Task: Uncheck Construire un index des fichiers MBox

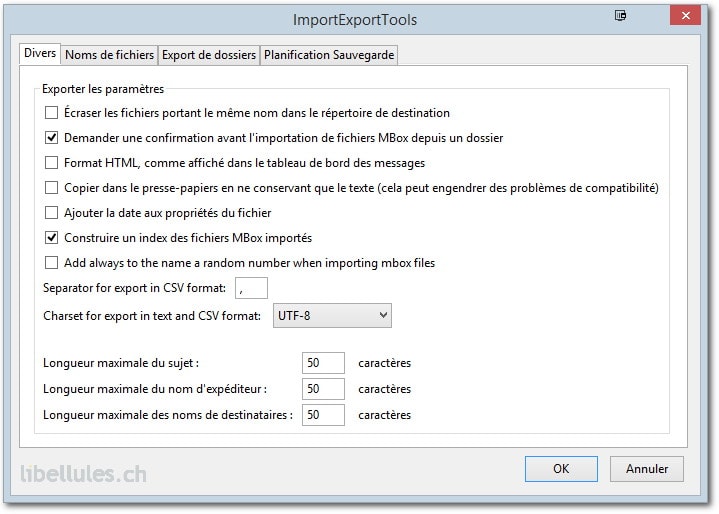Action: tap(51, 238)
